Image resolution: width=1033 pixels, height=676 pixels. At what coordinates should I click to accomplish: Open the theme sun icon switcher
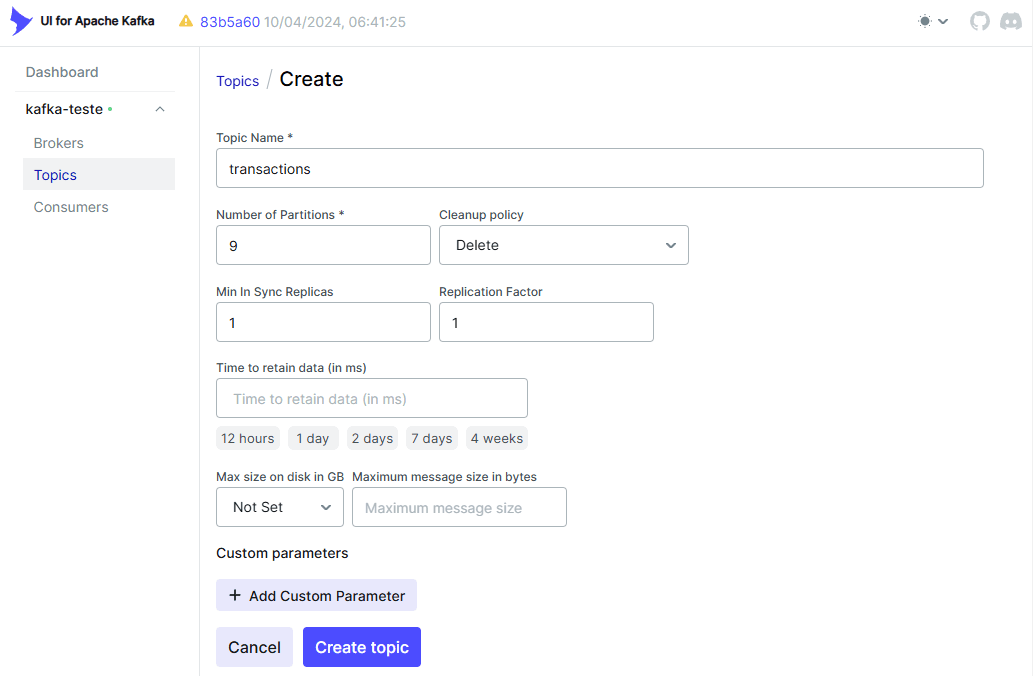point(933,21)
